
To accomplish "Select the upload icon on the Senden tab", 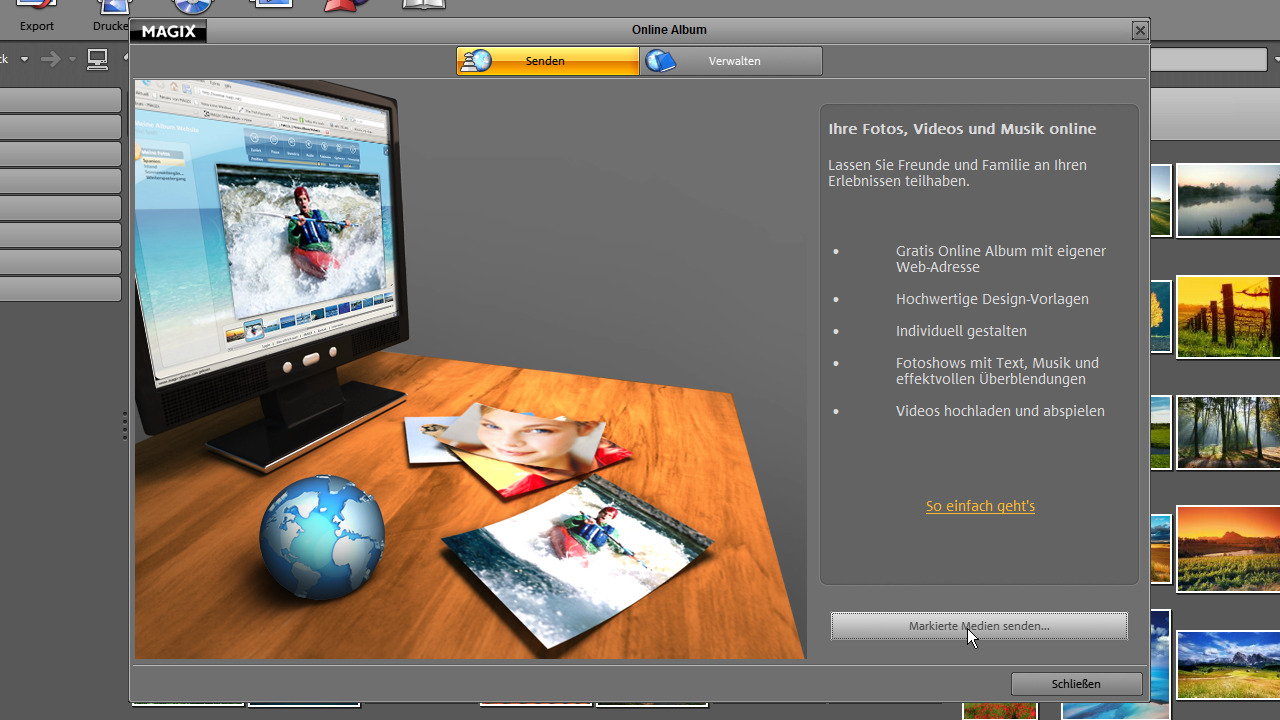I will click(476, 60).
